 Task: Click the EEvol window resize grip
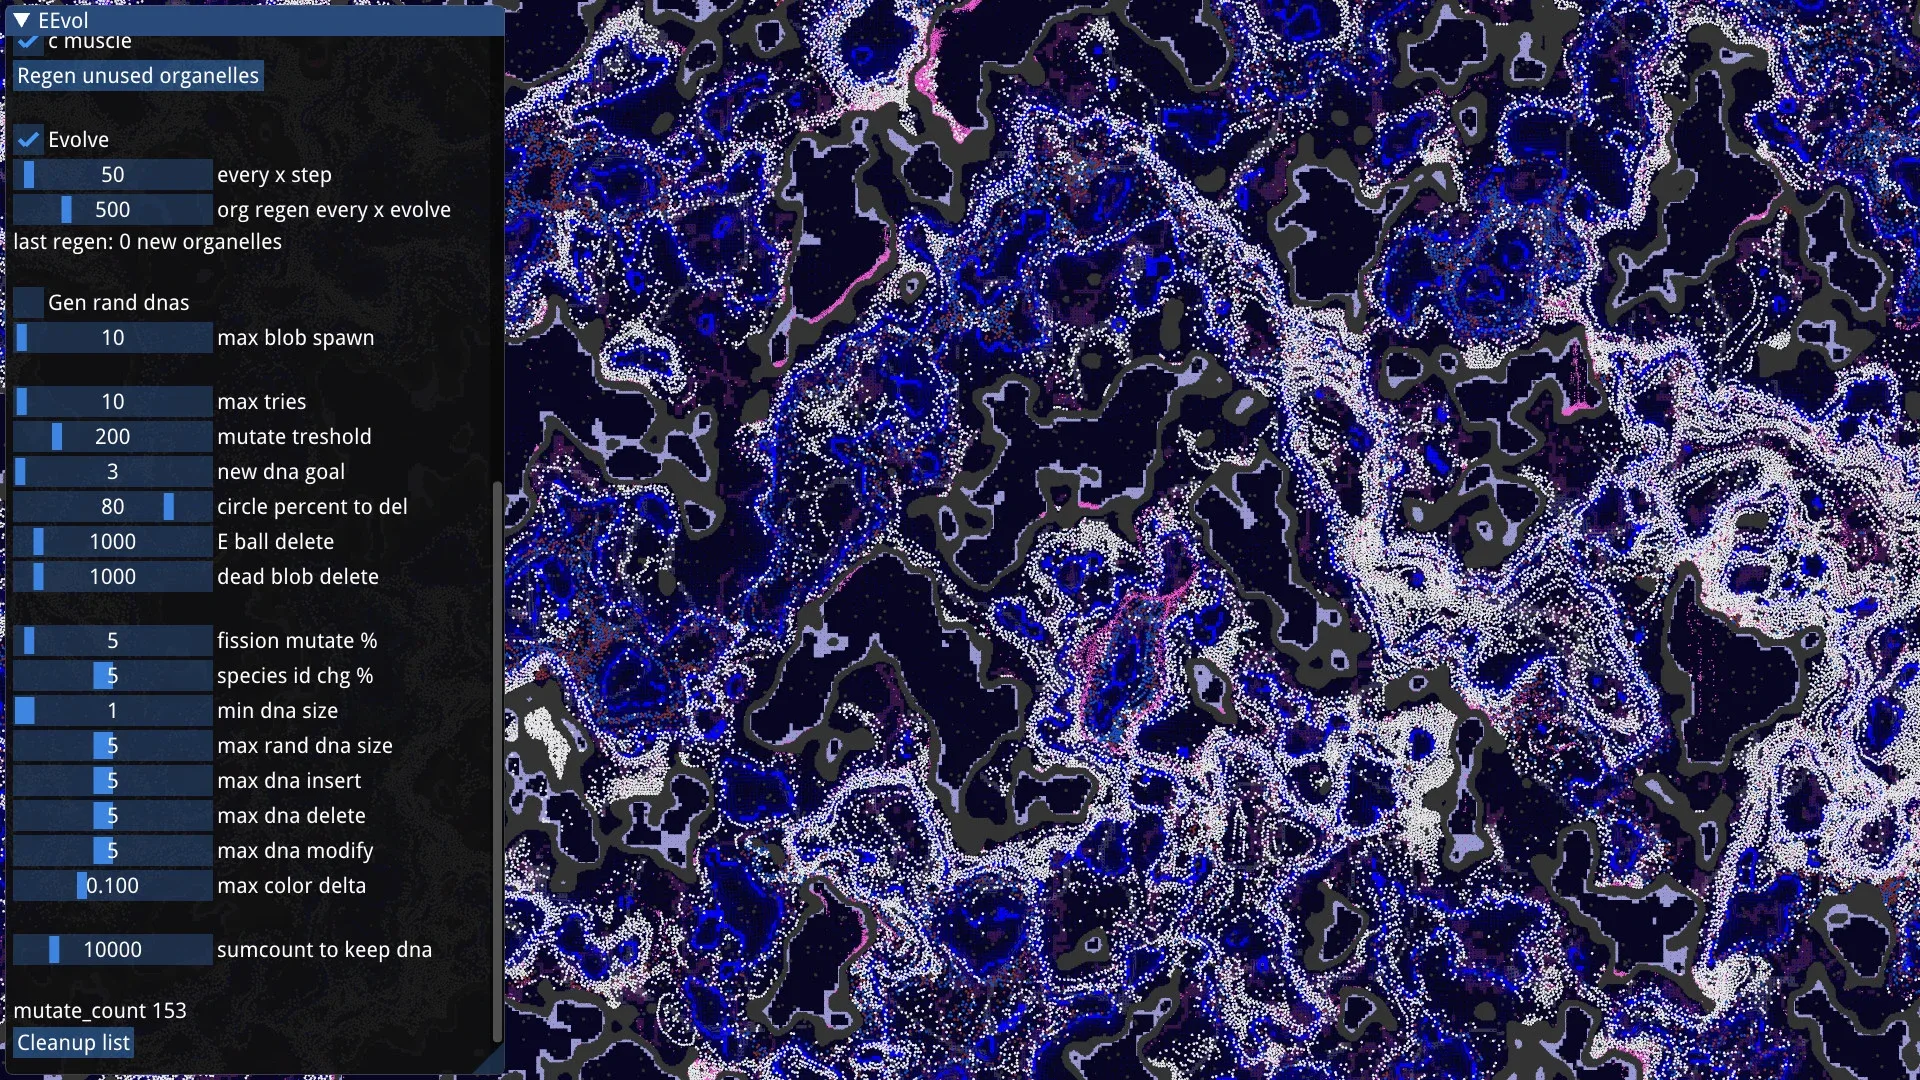[x=494, y=1062]
